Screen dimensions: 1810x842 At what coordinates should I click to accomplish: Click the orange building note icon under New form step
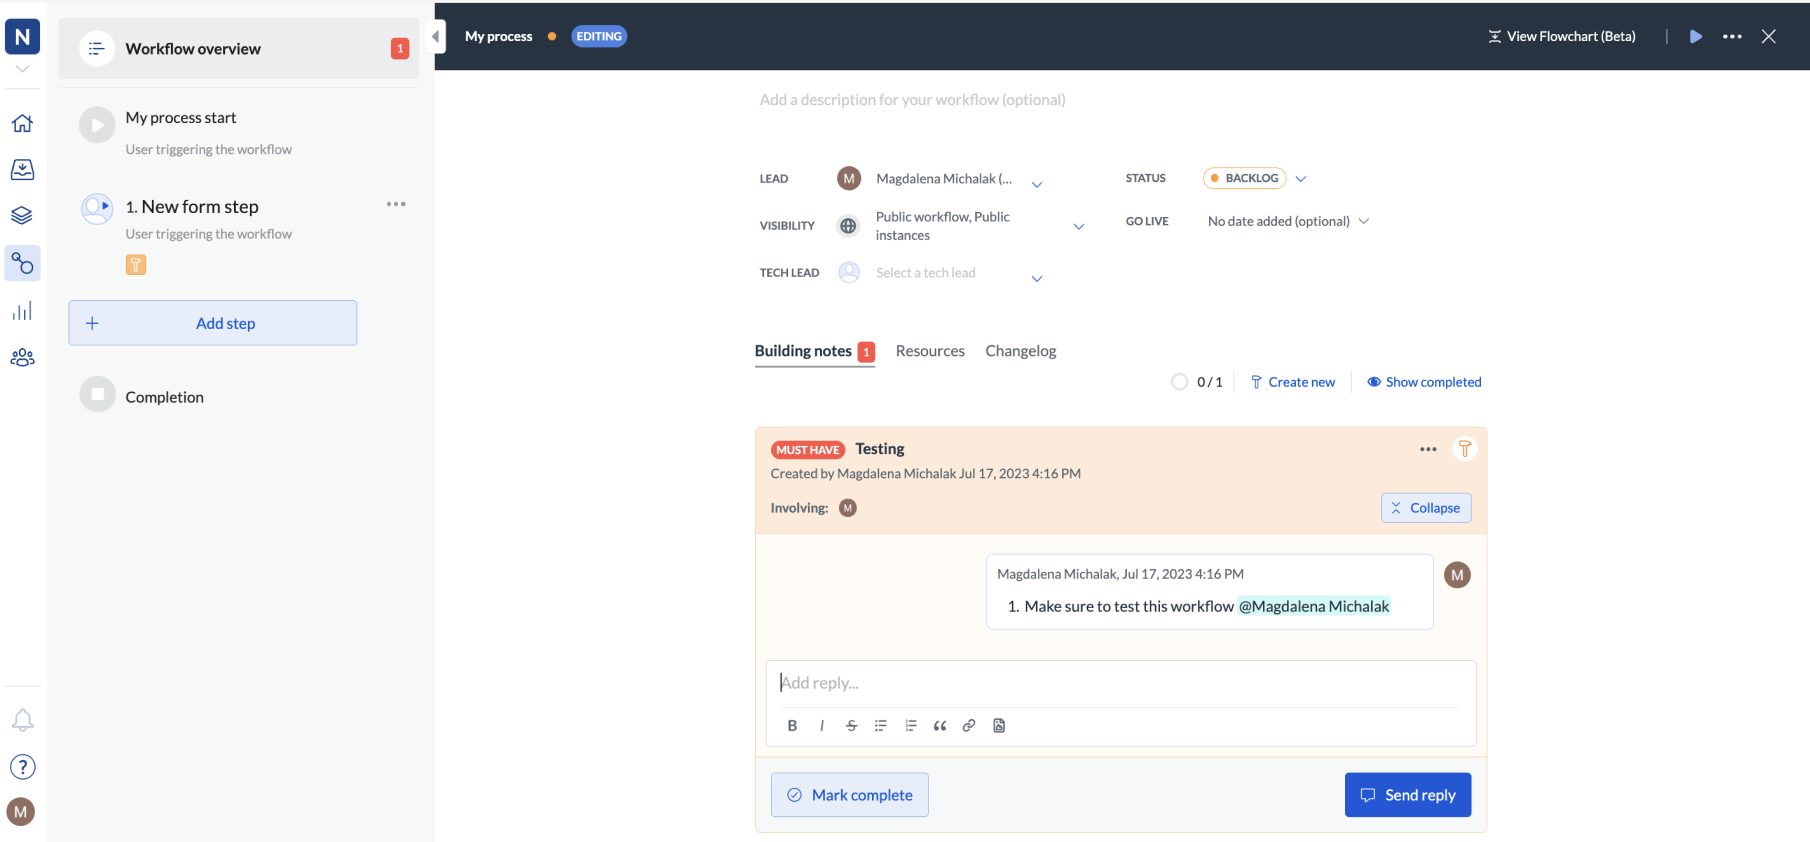coord(136,264)
